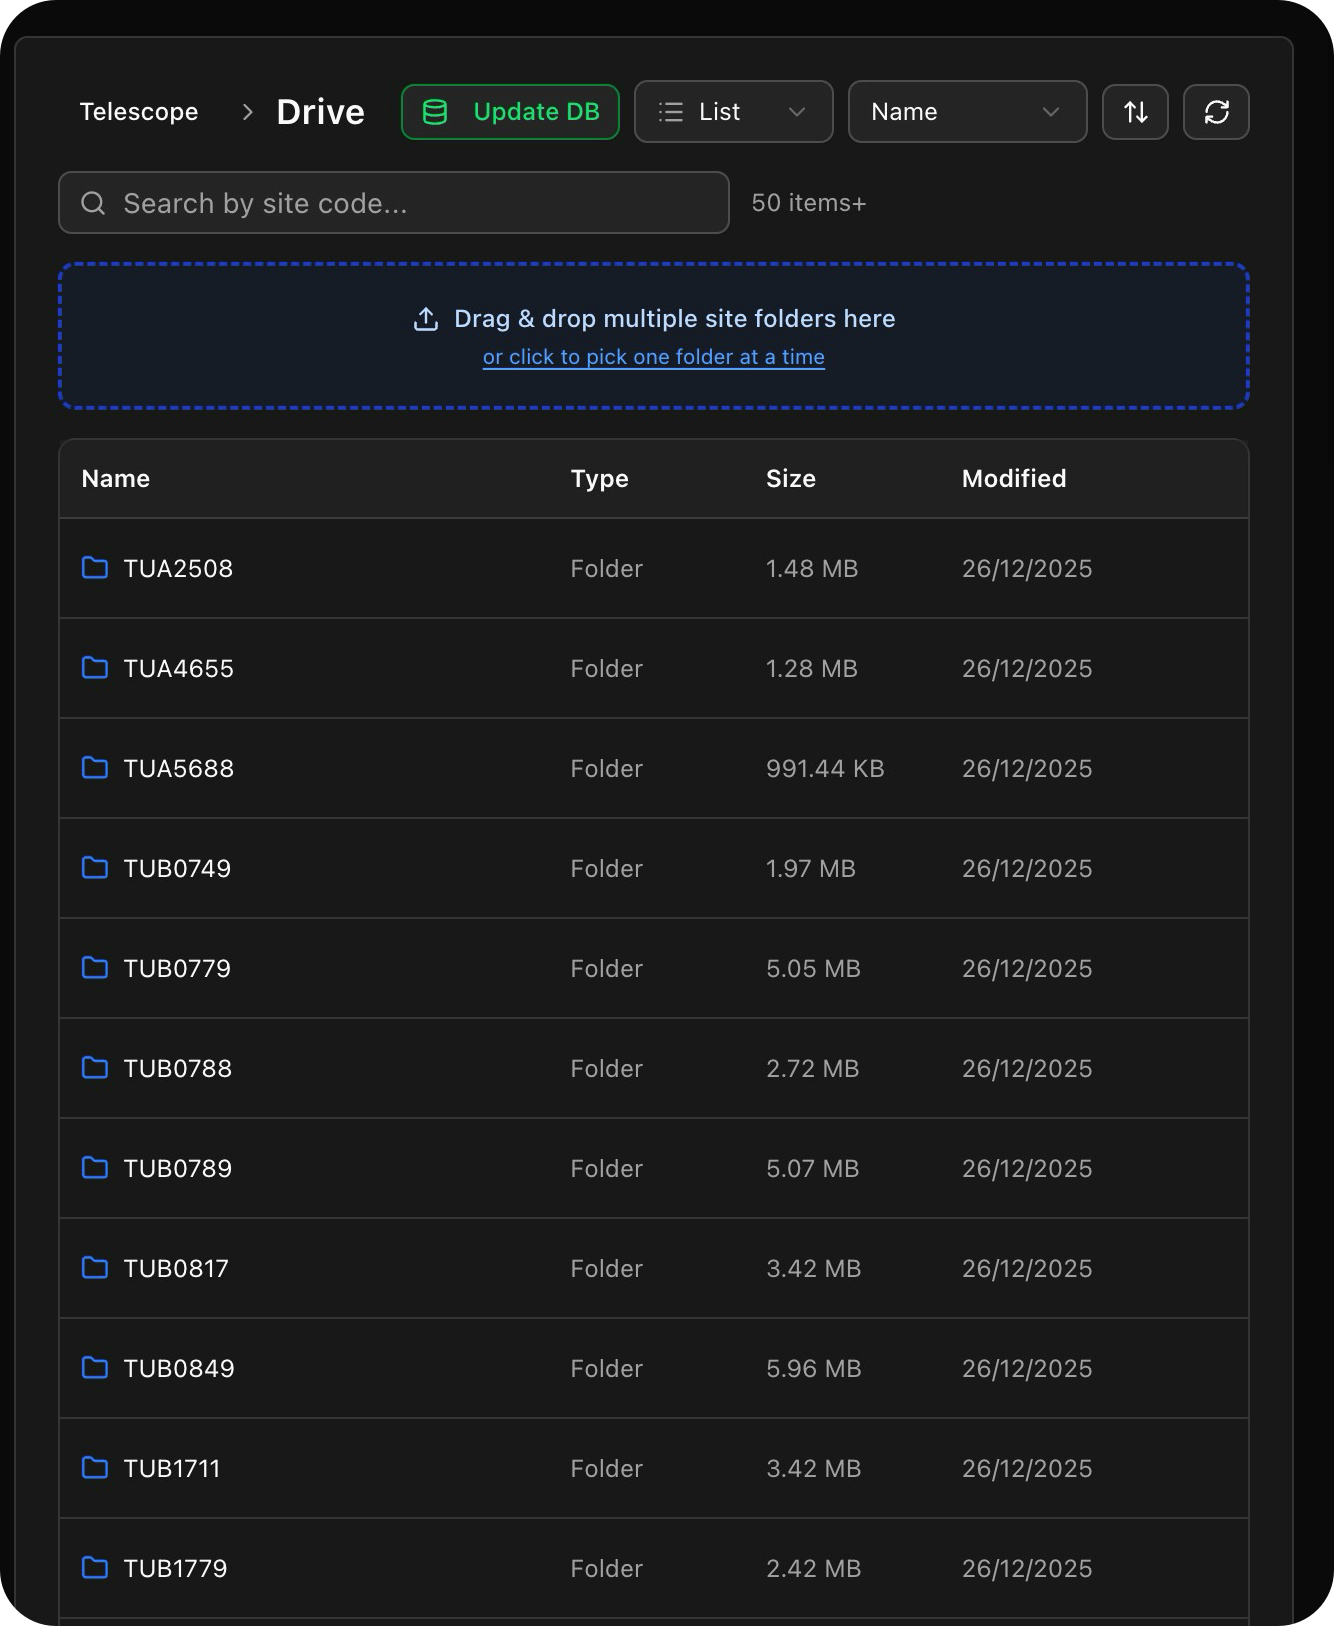Viewport: 1334px width, 1626px height.
Task: Click the breadcrumb chevron separator
Action: click(248, 112)
